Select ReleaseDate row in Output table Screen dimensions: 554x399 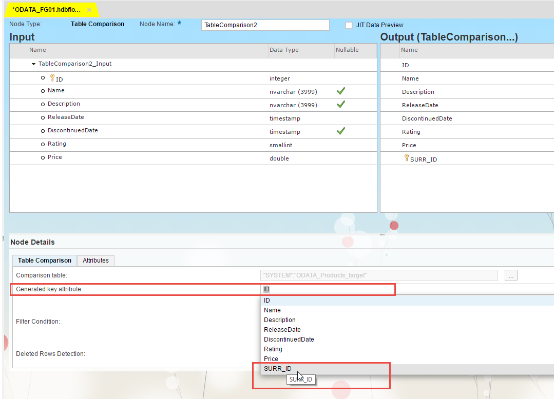point(467,105)
